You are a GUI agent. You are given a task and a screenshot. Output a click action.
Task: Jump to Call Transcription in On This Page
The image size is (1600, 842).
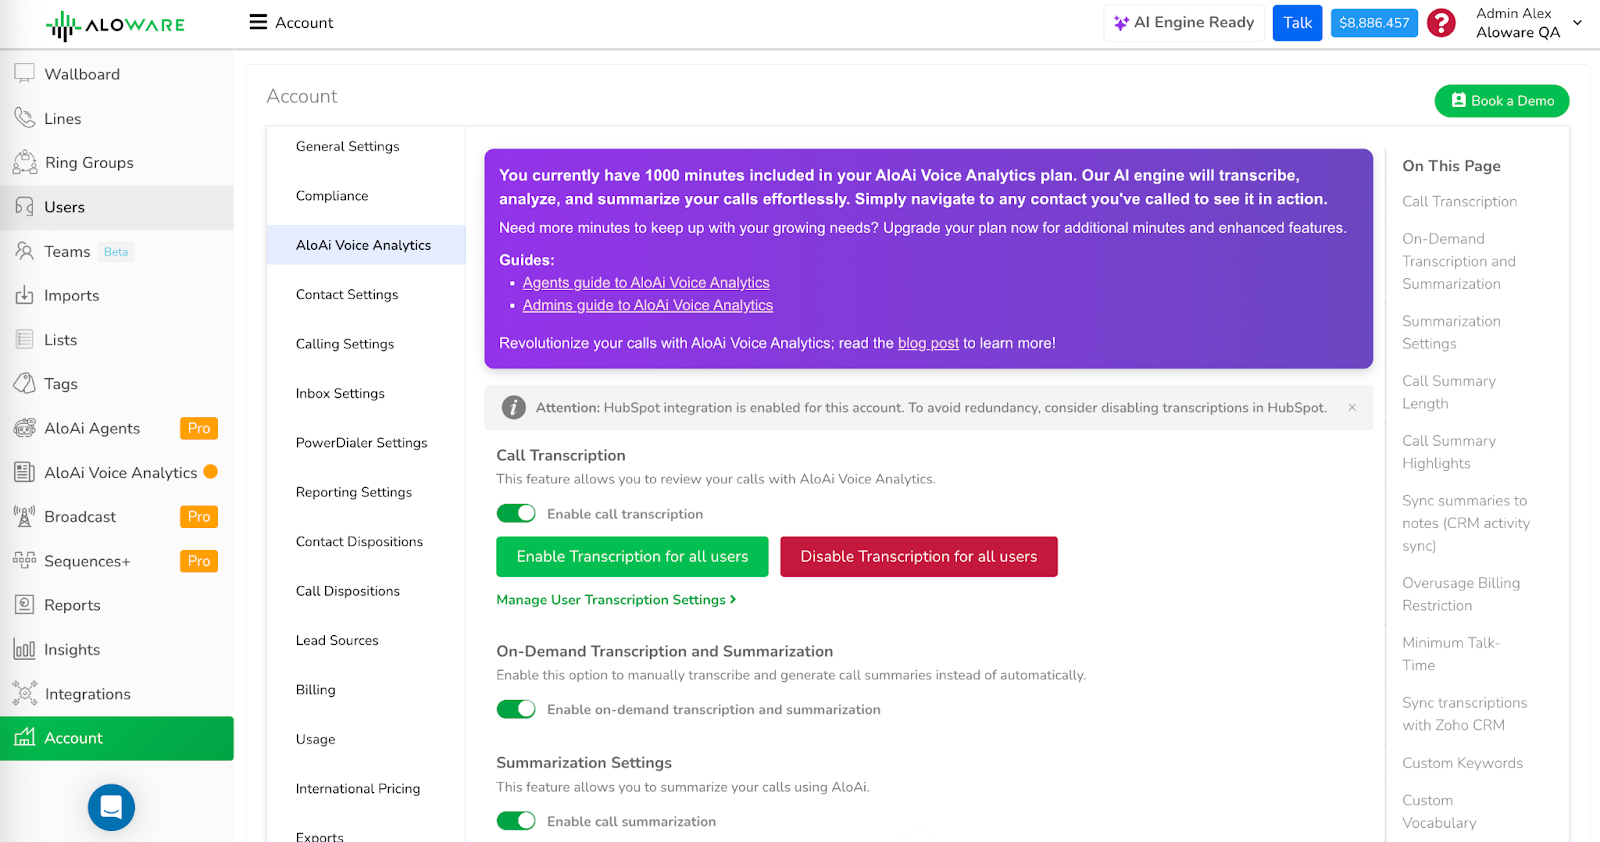[1459, 201]
